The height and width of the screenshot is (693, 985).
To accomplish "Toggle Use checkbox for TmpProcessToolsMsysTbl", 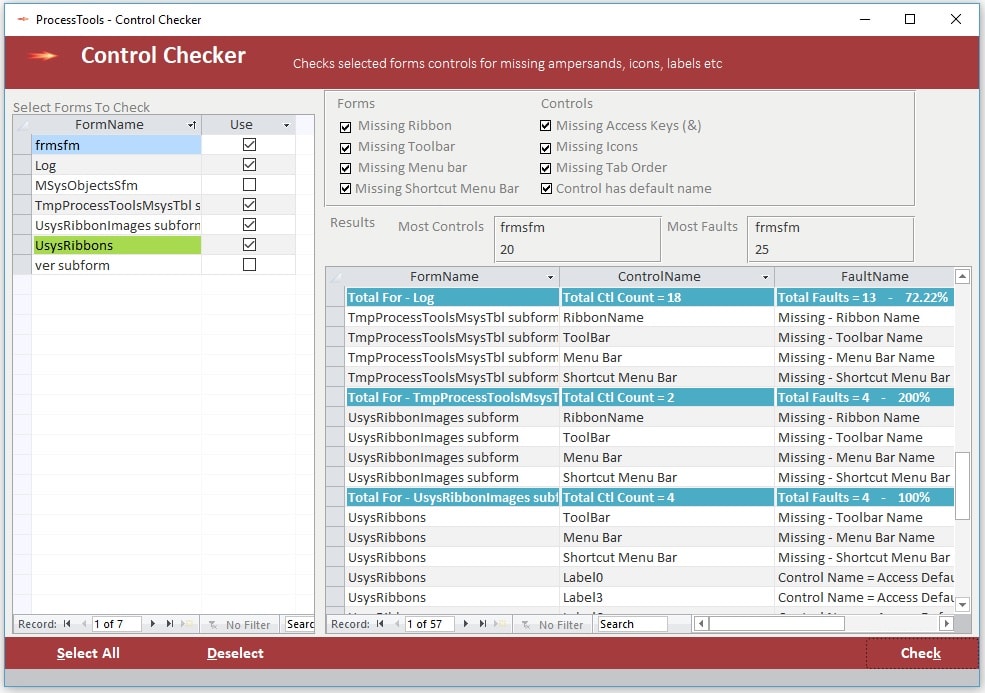I will [x=249, y=205].
